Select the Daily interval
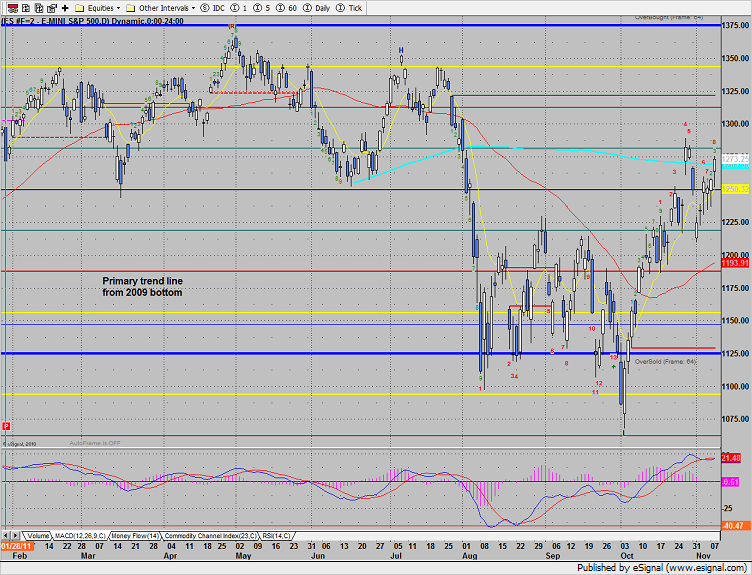Viewport: 752px width, 575px height. point(317,8)
